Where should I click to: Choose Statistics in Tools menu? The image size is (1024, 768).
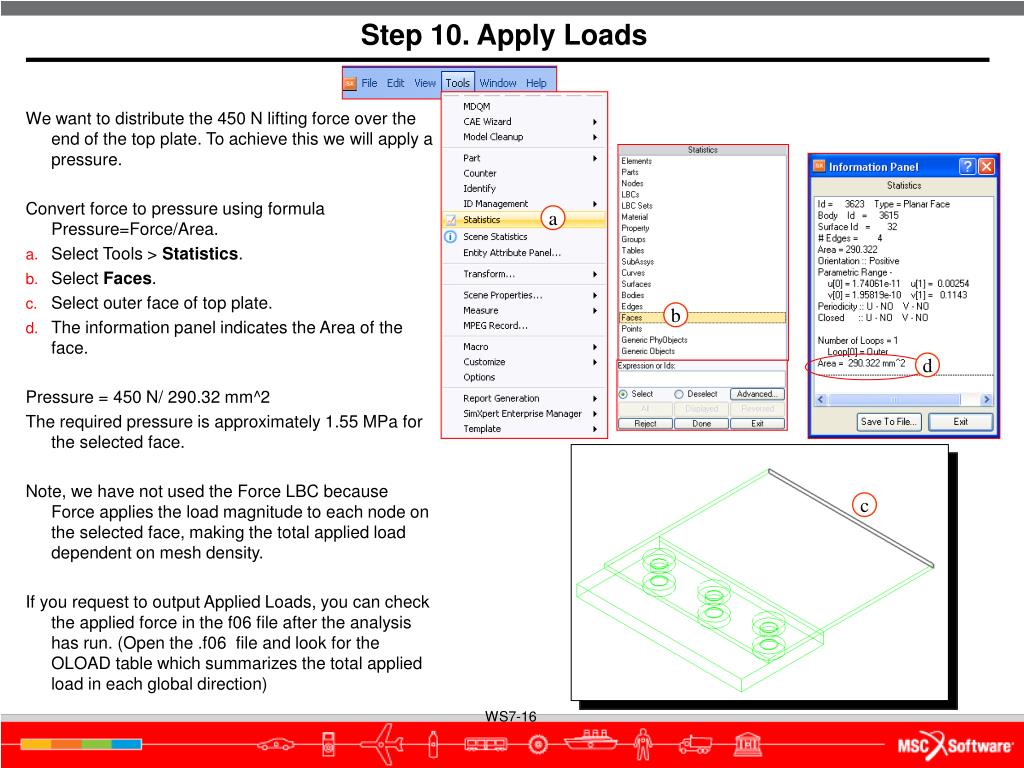click(x=524, y=220)
